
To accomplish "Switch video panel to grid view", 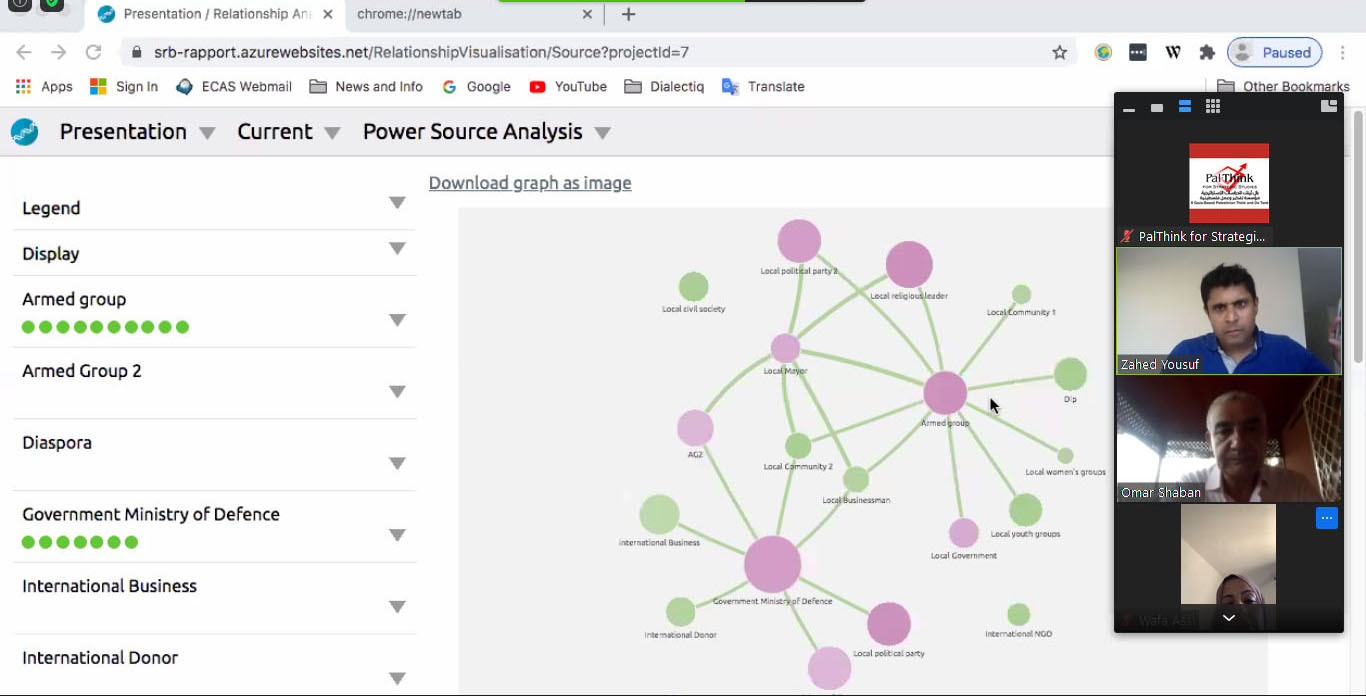I will tap(1213, 107).
